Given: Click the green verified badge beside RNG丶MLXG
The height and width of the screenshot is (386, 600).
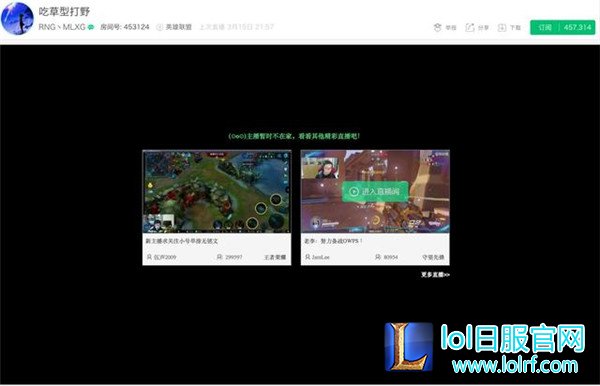Looking at the screenshot, I should (91, 27).
